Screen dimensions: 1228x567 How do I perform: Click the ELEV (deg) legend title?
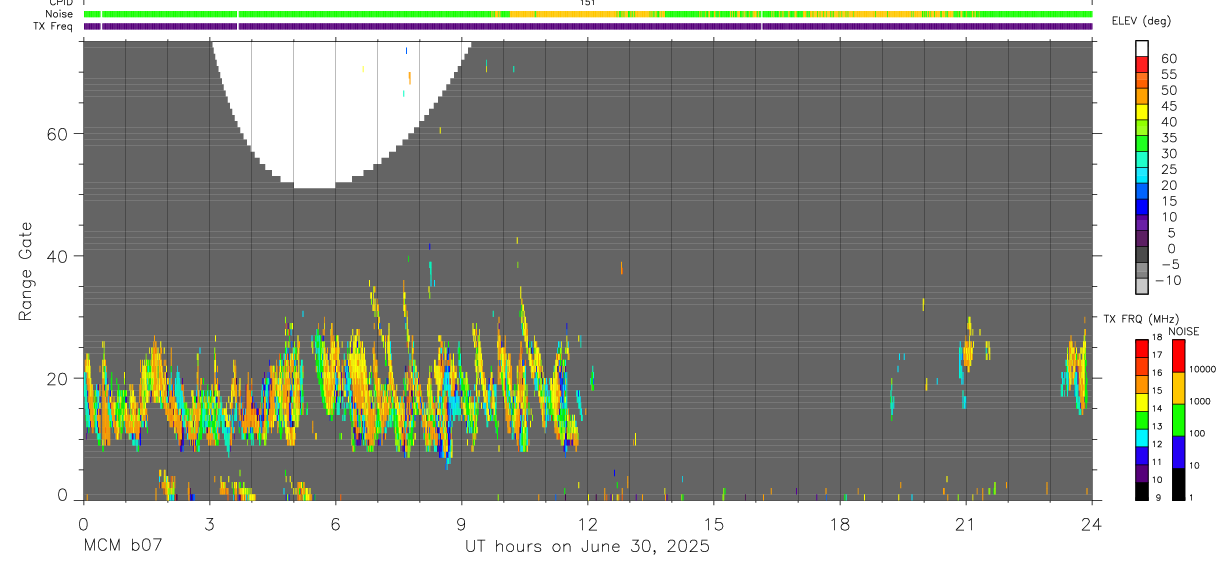pyautogui.click(x=1141, y=21)
